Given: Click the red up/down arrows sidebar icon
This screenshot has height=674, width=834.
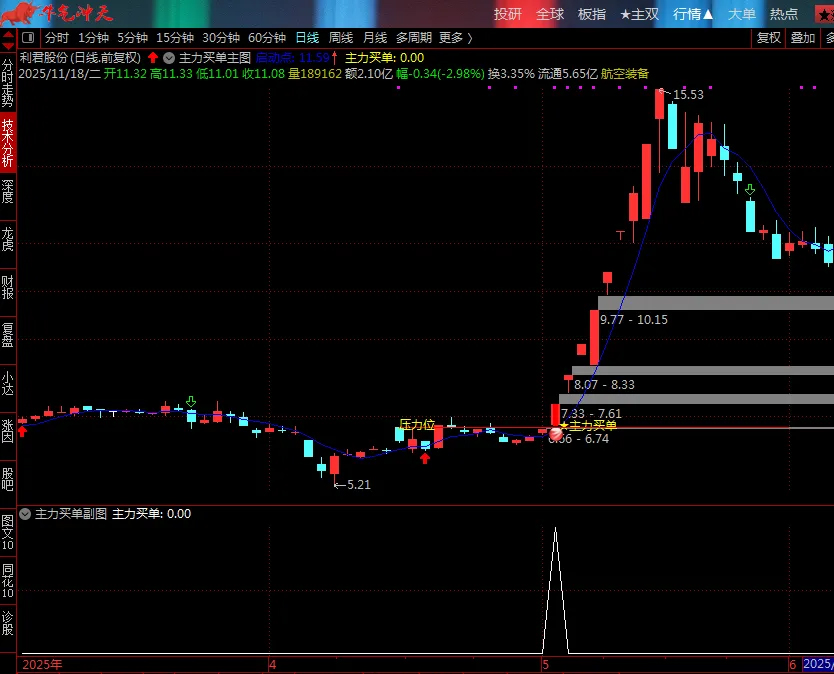Looking at the screenshot, I should pos(8,40).
